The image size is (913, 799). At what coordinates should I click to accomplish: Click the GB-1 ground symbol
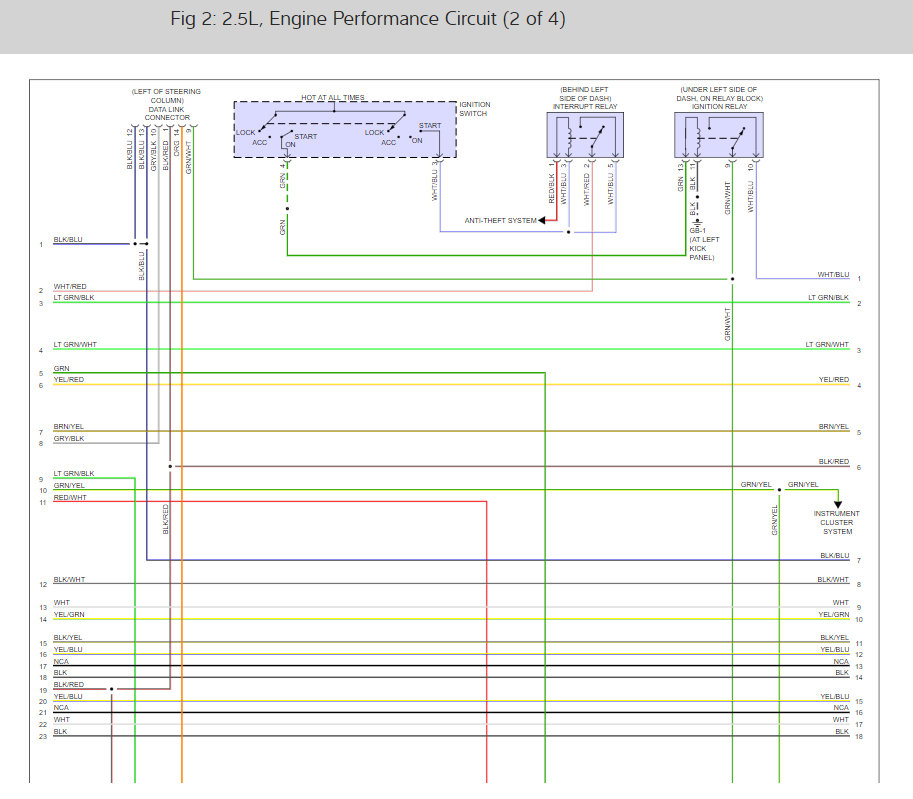pyautogui.click(x=697, y=221)
